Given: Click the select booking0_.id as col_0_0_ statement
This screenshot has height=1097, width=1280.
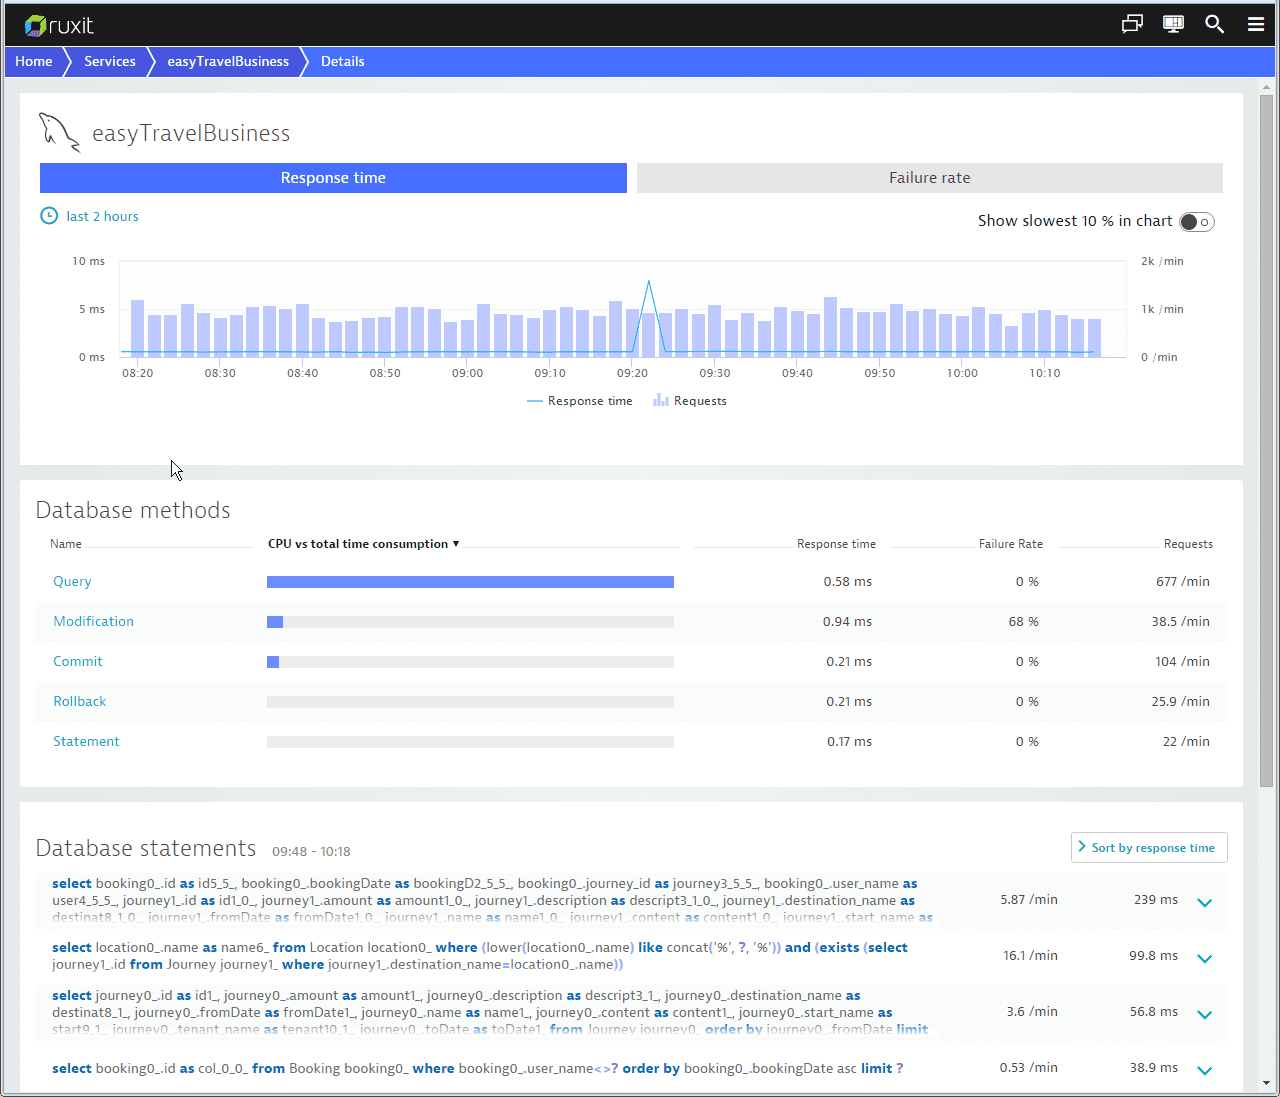Looking at the screenshot, I should (x=478, y=1068).
